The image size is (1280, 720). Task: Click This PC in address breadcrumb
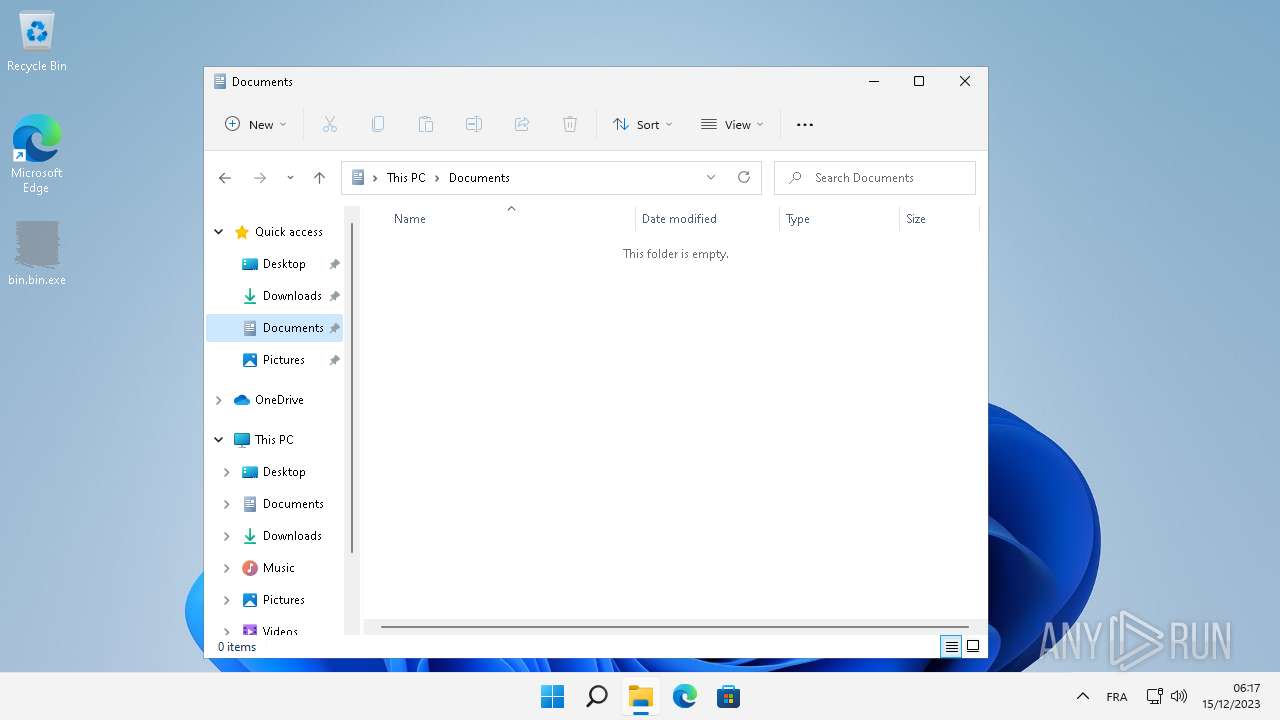406,178
